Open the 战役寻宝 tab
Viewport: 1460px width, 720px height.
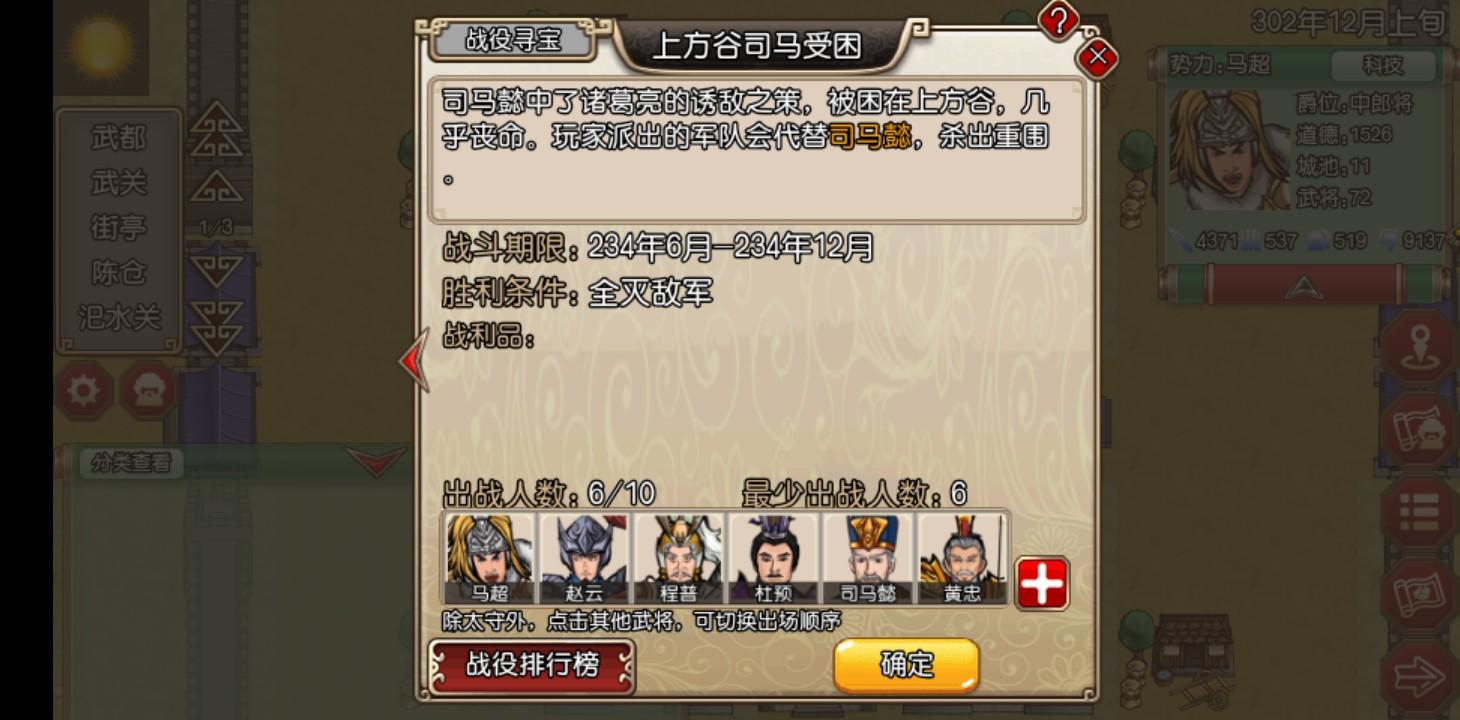(513, 41)
